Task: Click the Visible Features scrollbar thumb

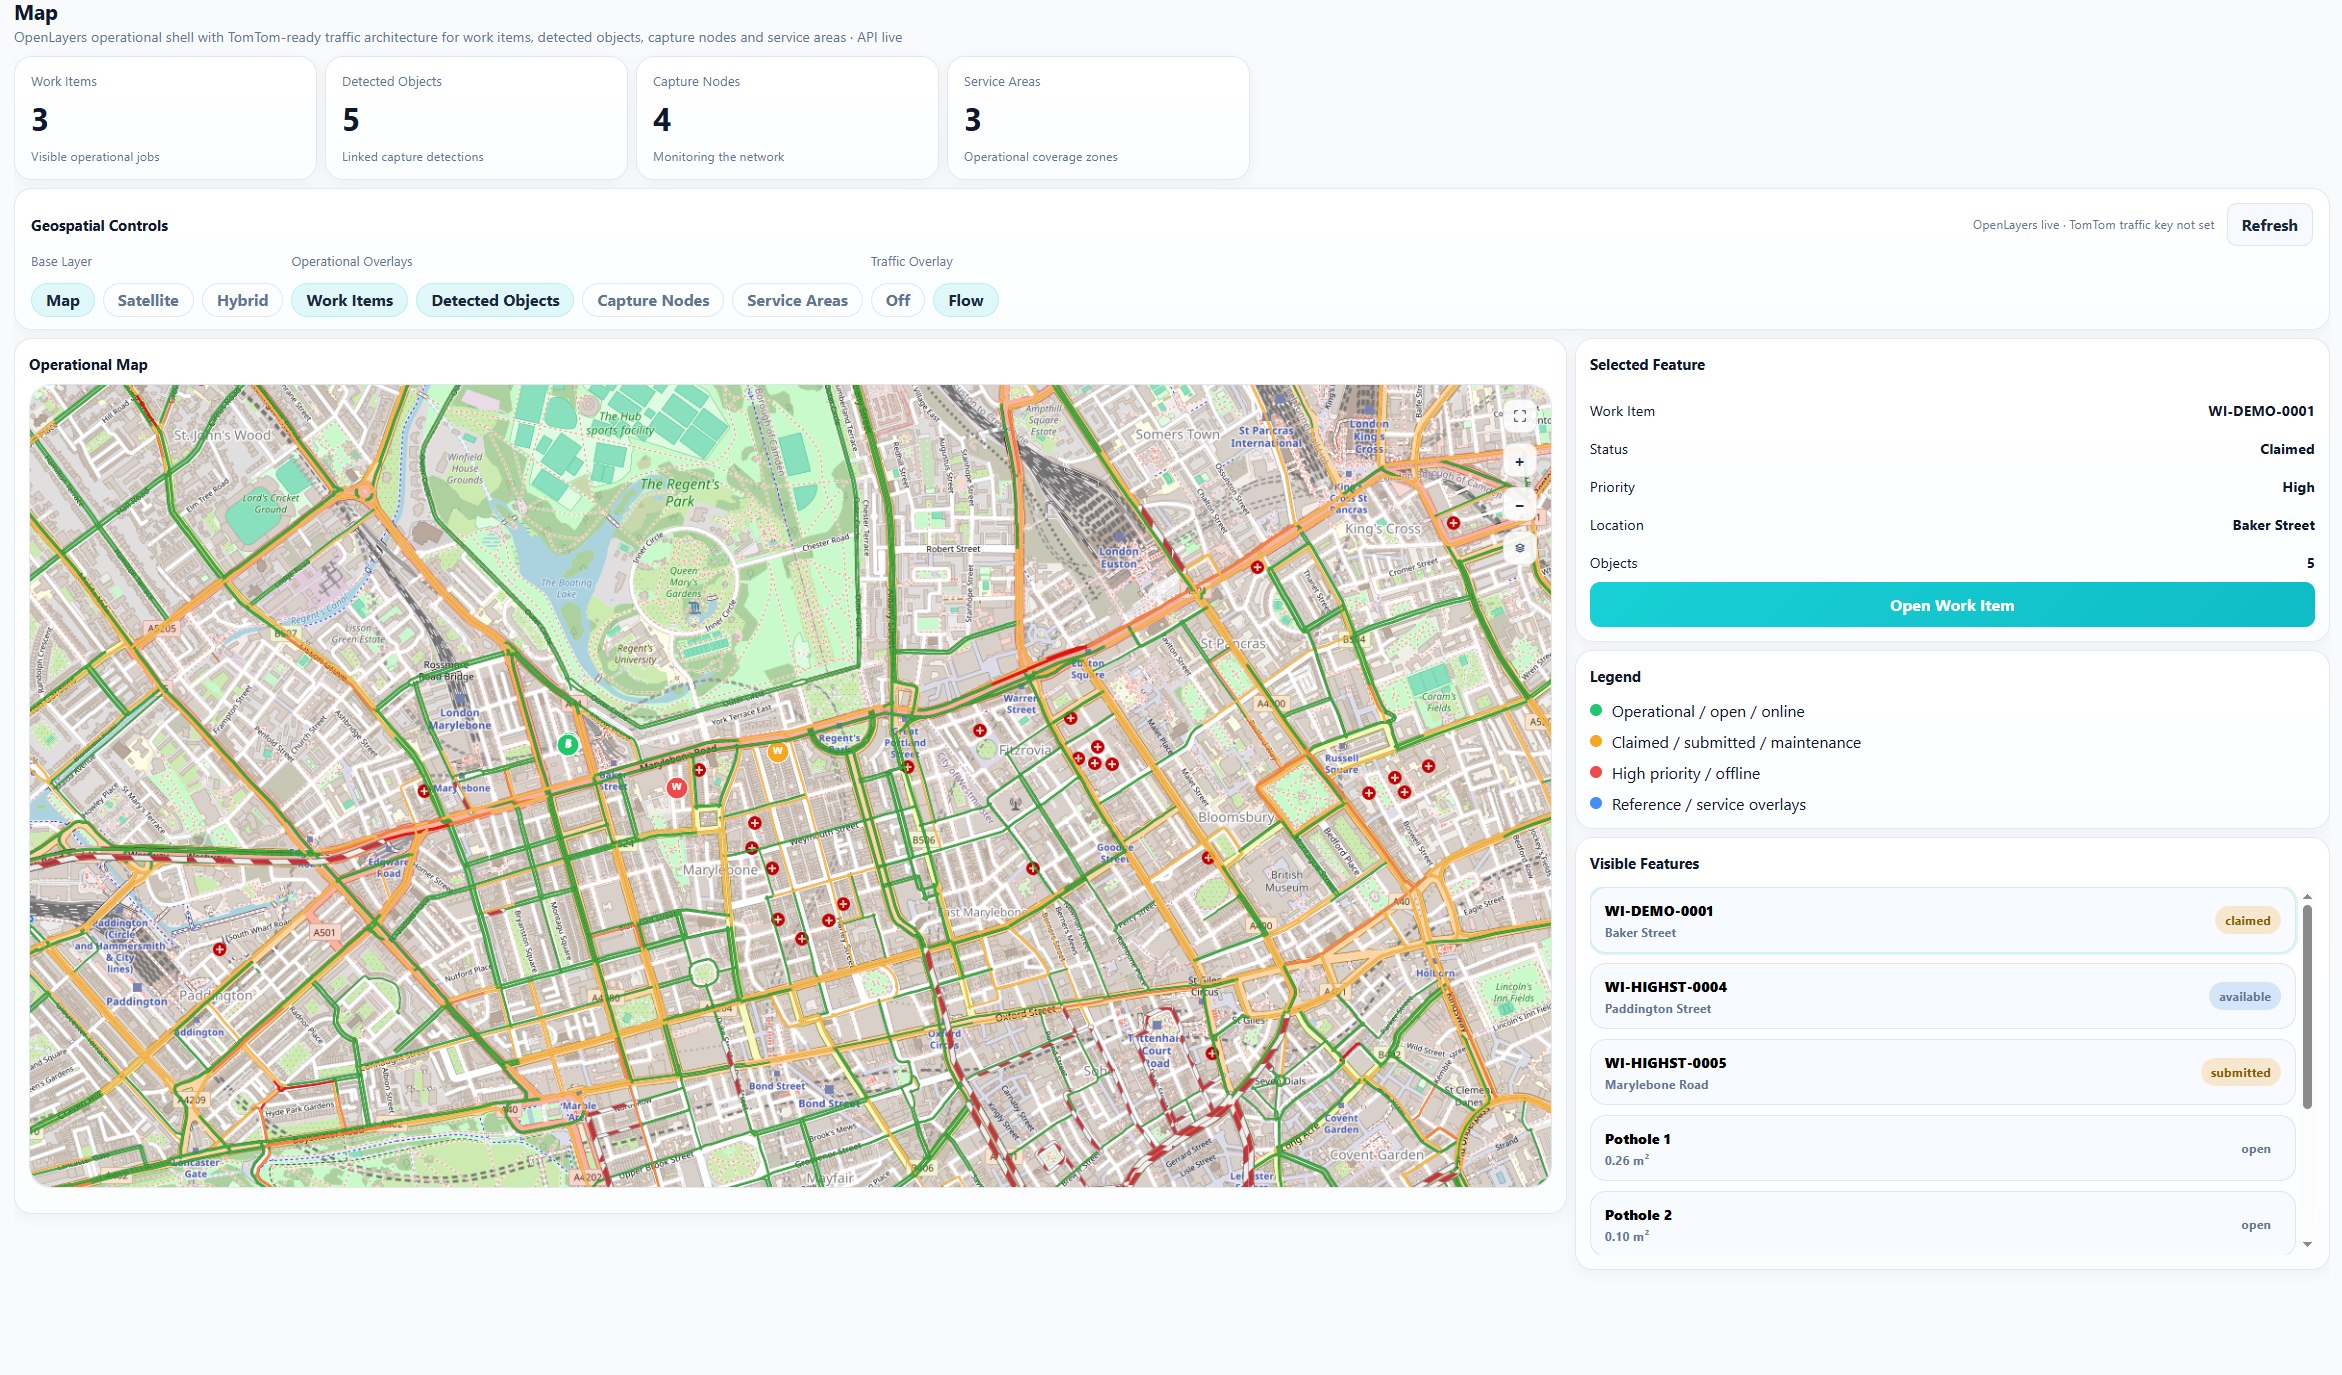Action: point(2307,1006)
